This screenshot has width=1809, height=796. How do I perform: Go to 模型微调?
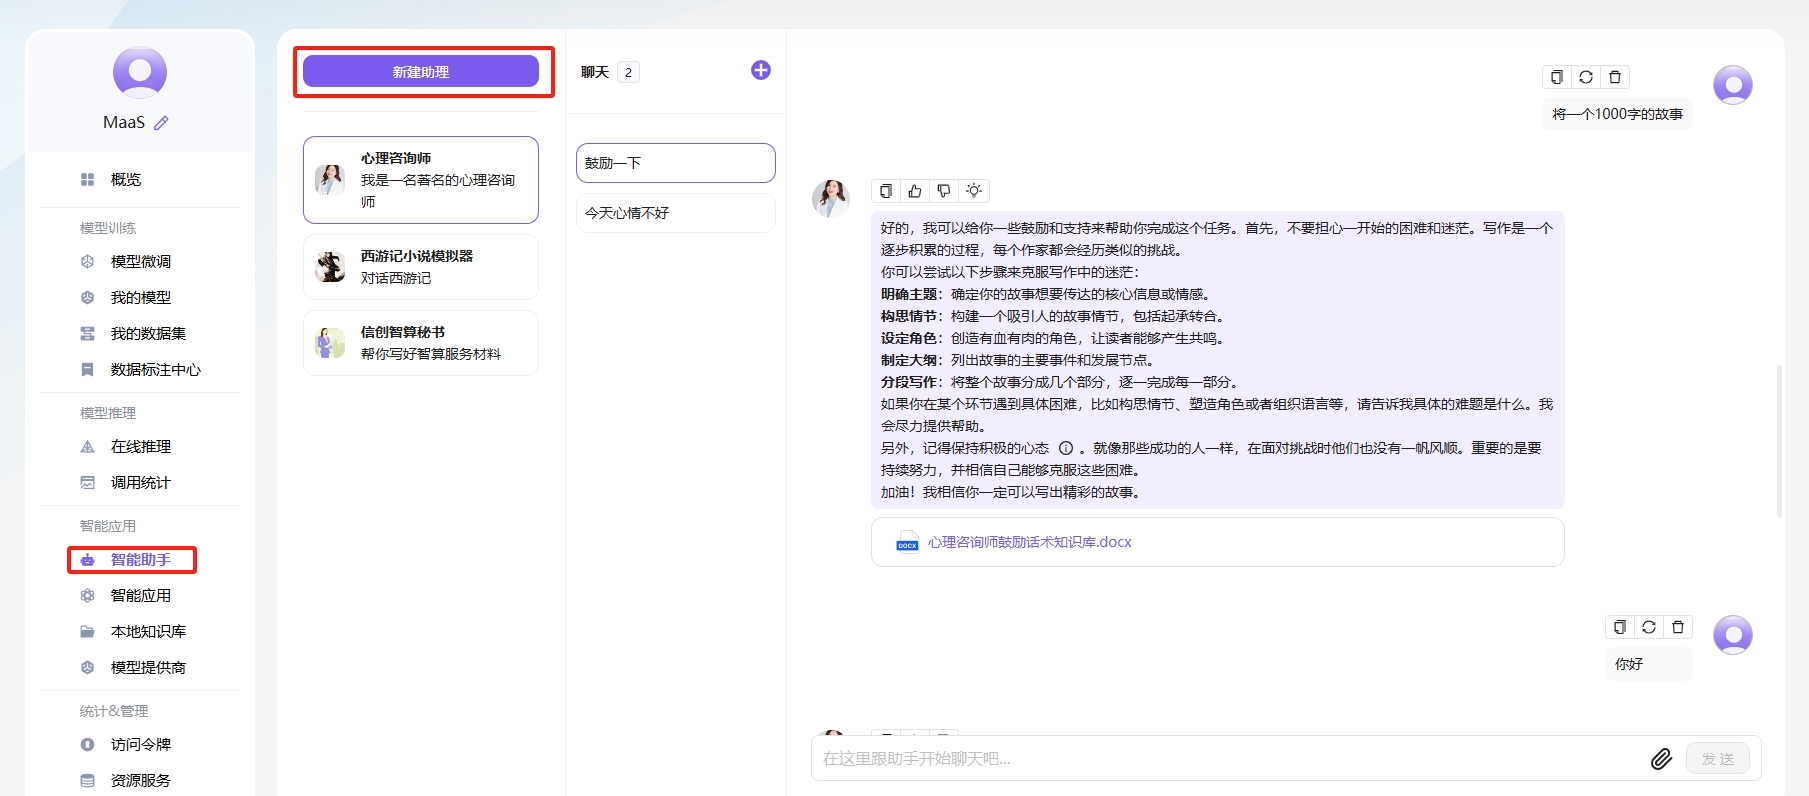(140, 261)
